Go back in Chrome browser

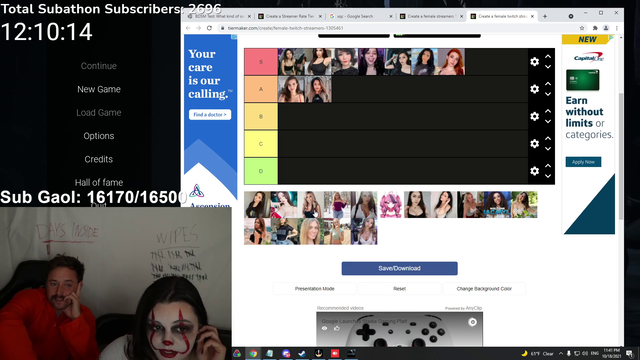(188, 28)
